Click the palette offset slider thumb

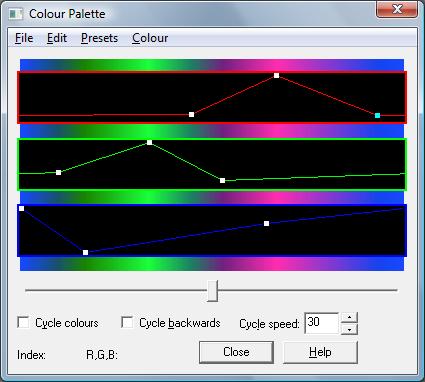212,291
